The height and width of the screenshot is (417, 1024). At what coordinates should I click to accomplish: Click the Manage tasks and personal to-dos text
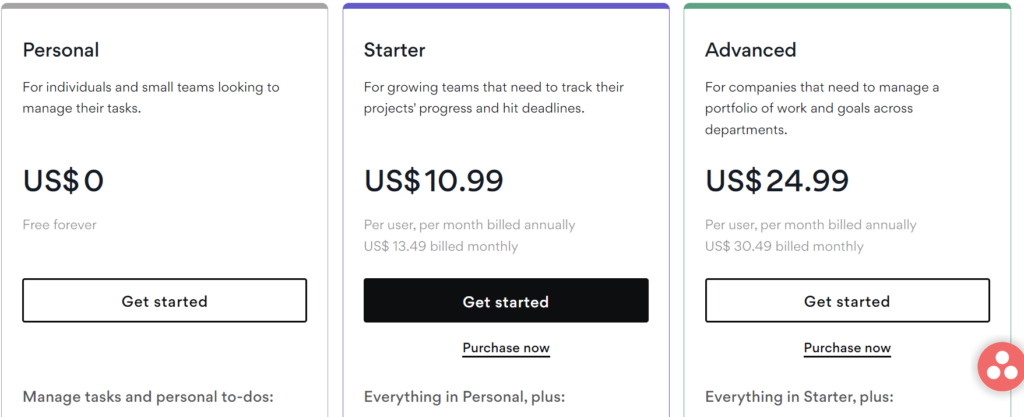click(148, 397)
